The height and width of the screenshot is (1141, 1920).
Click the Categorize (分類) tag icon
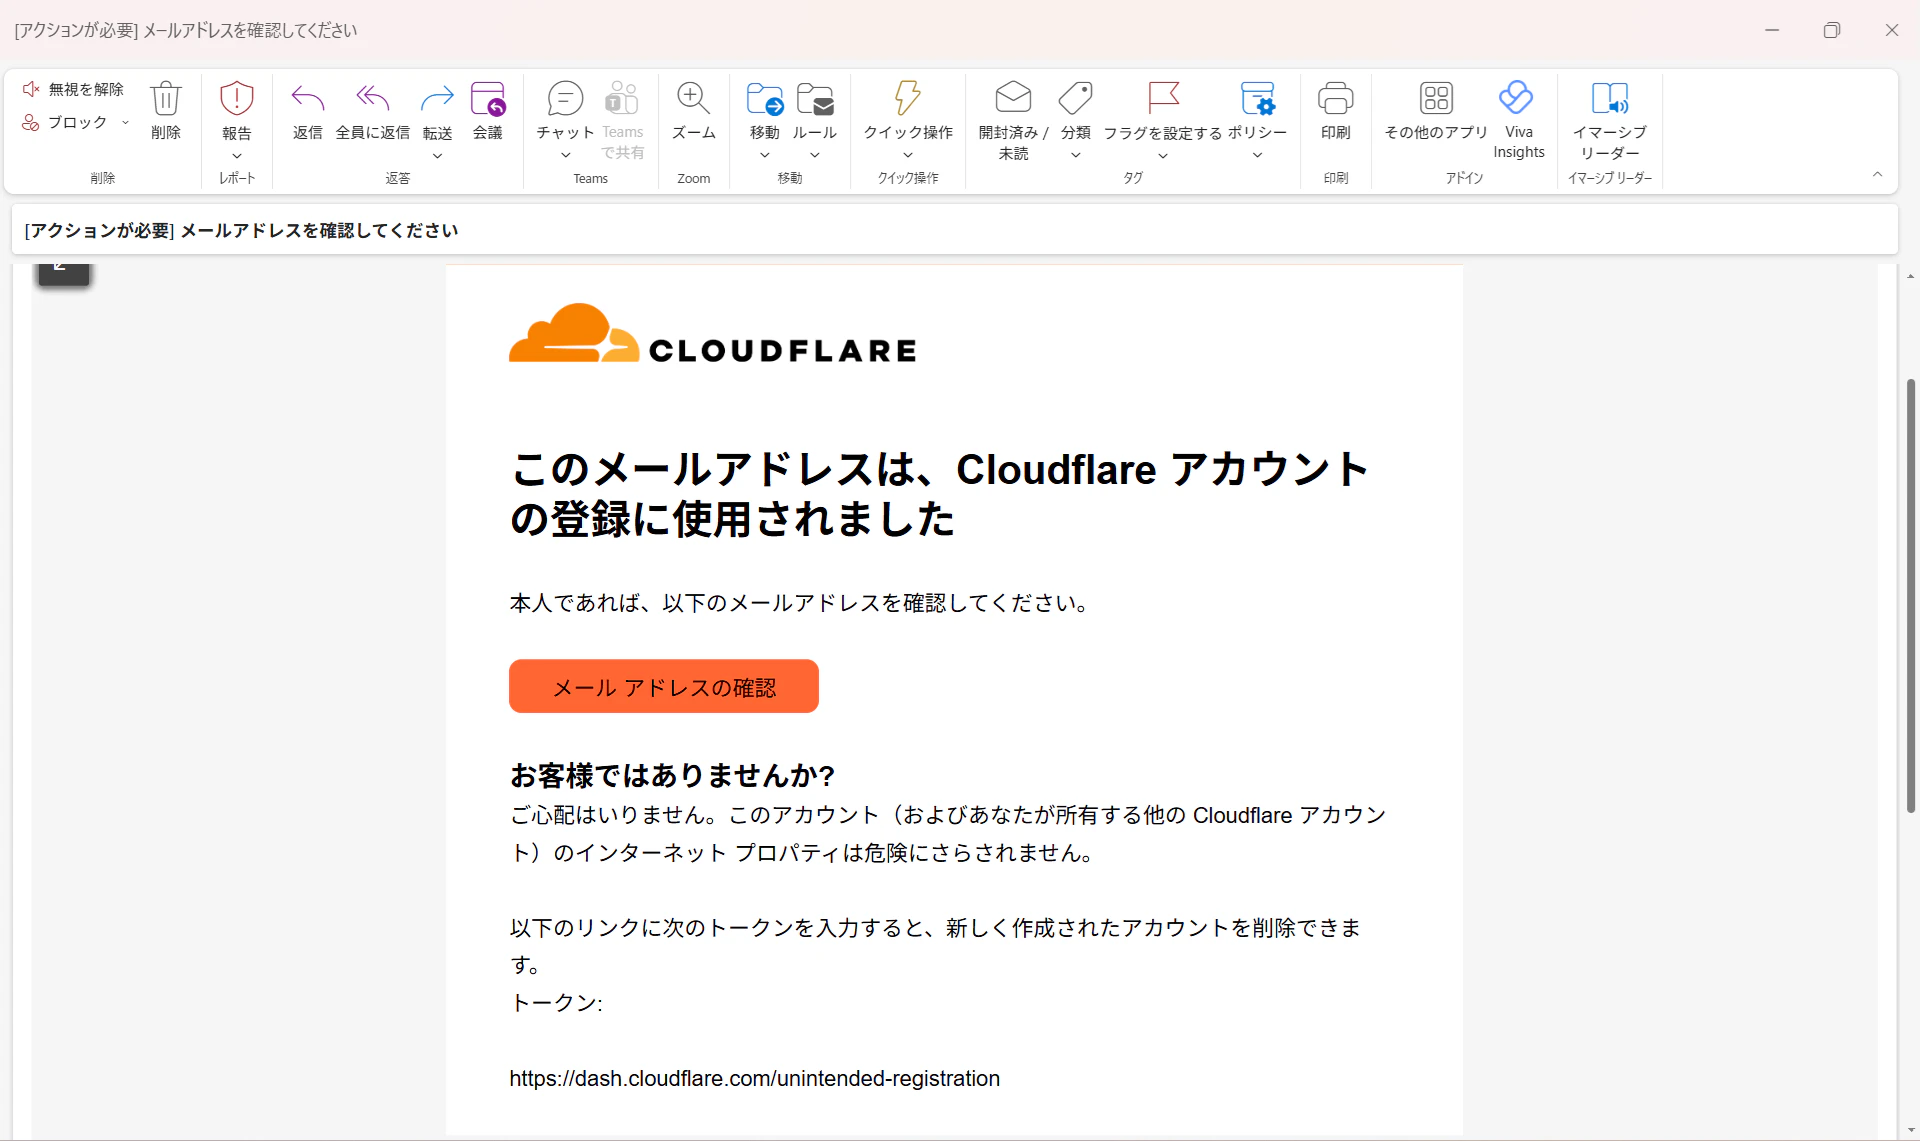(1076, 98)
